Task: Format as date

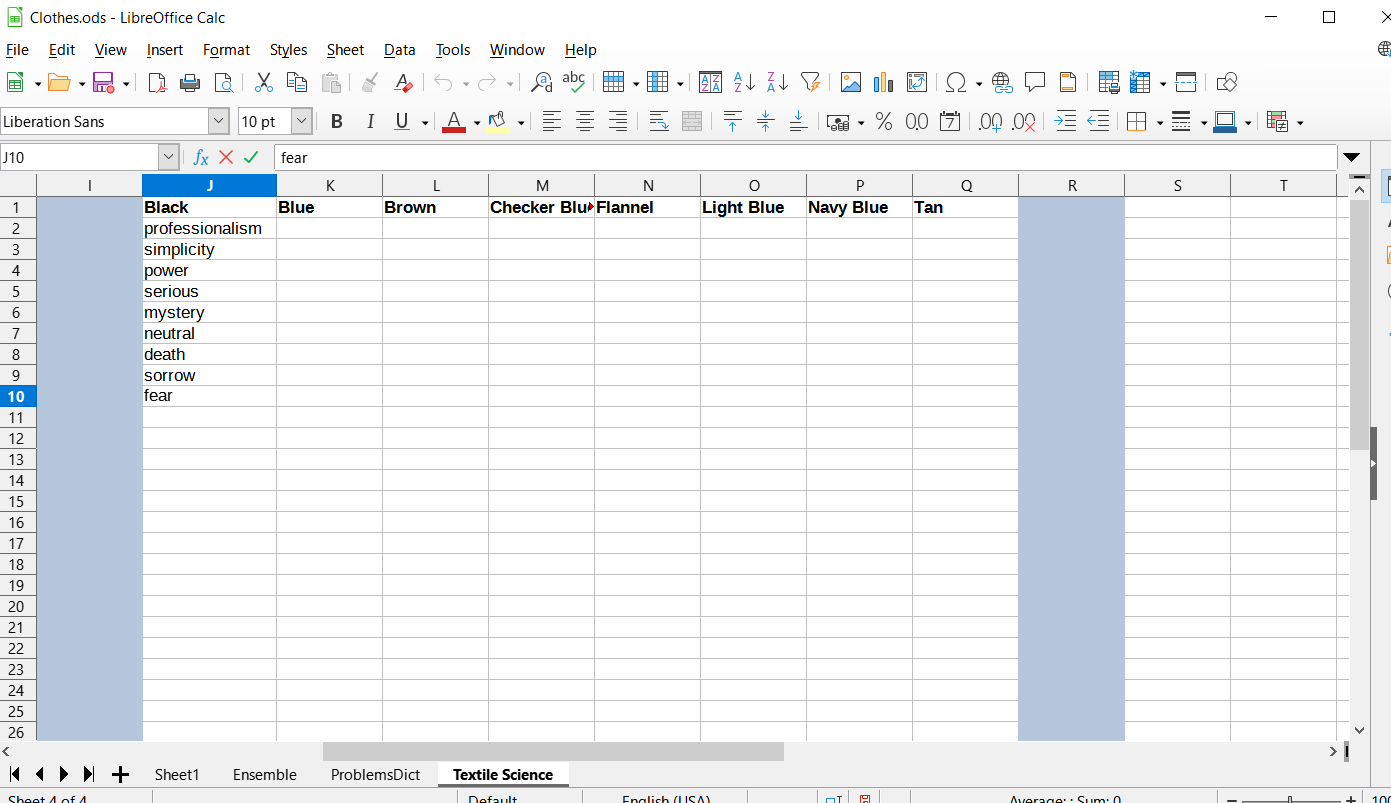Action: 950,122
